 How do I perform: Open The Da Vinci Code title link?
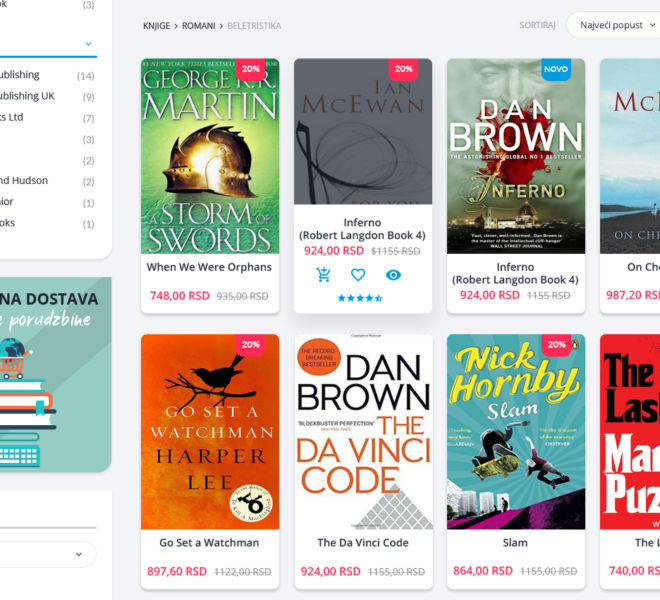(363, 543)
